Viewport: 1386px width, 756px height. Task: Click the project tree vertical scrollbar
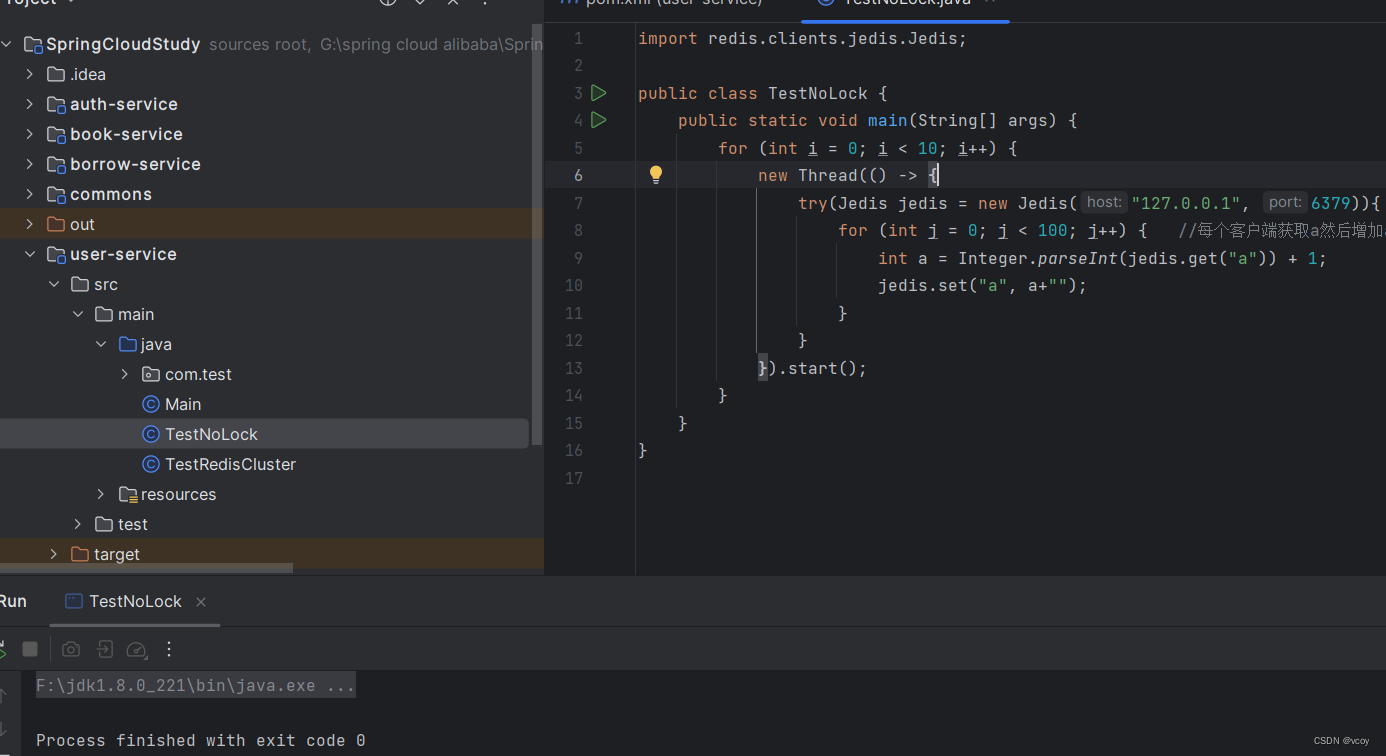point(537,235)
